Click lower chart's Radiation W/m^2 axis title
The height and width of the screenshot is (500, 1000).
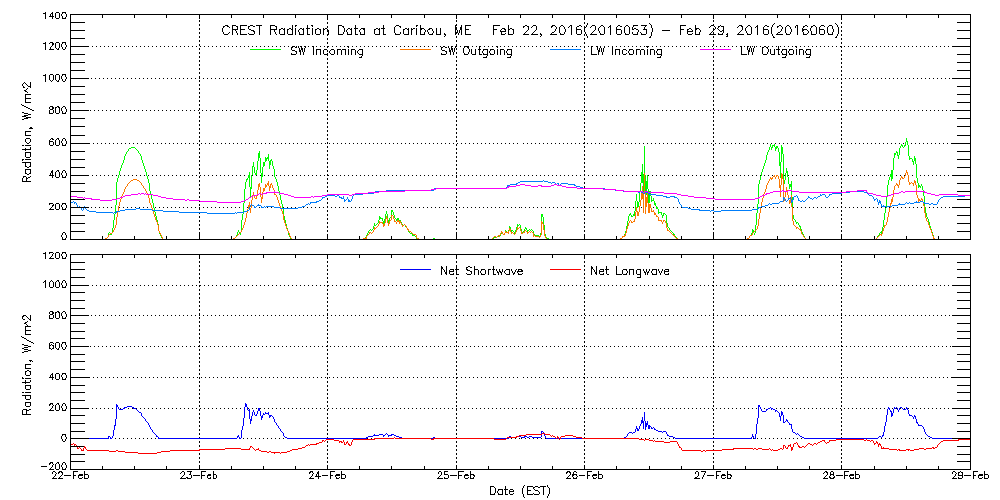click(x=29, y=361)
